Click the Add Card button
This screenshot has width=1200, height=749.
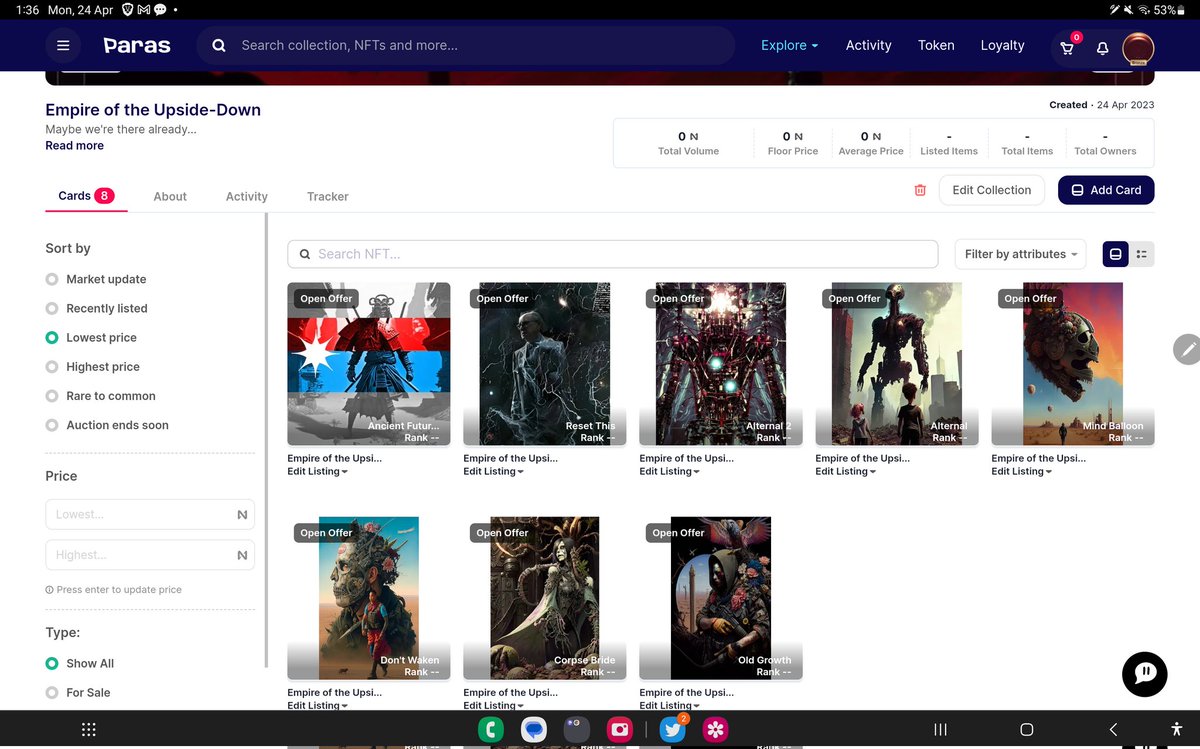coord(1106,190)
